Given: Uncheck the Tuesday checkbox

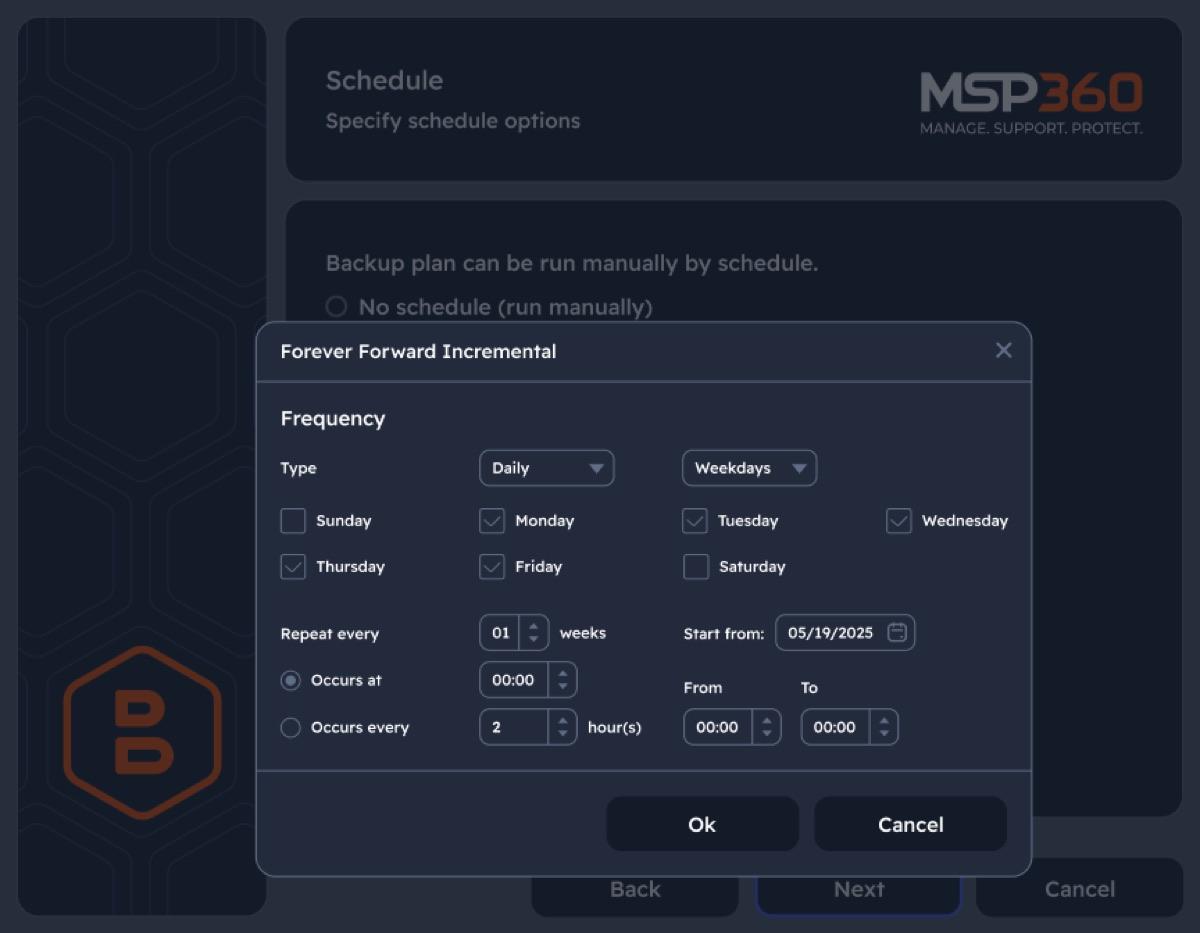Looking at the screenshot, I should pyautogui.click(x=695, y=521).
